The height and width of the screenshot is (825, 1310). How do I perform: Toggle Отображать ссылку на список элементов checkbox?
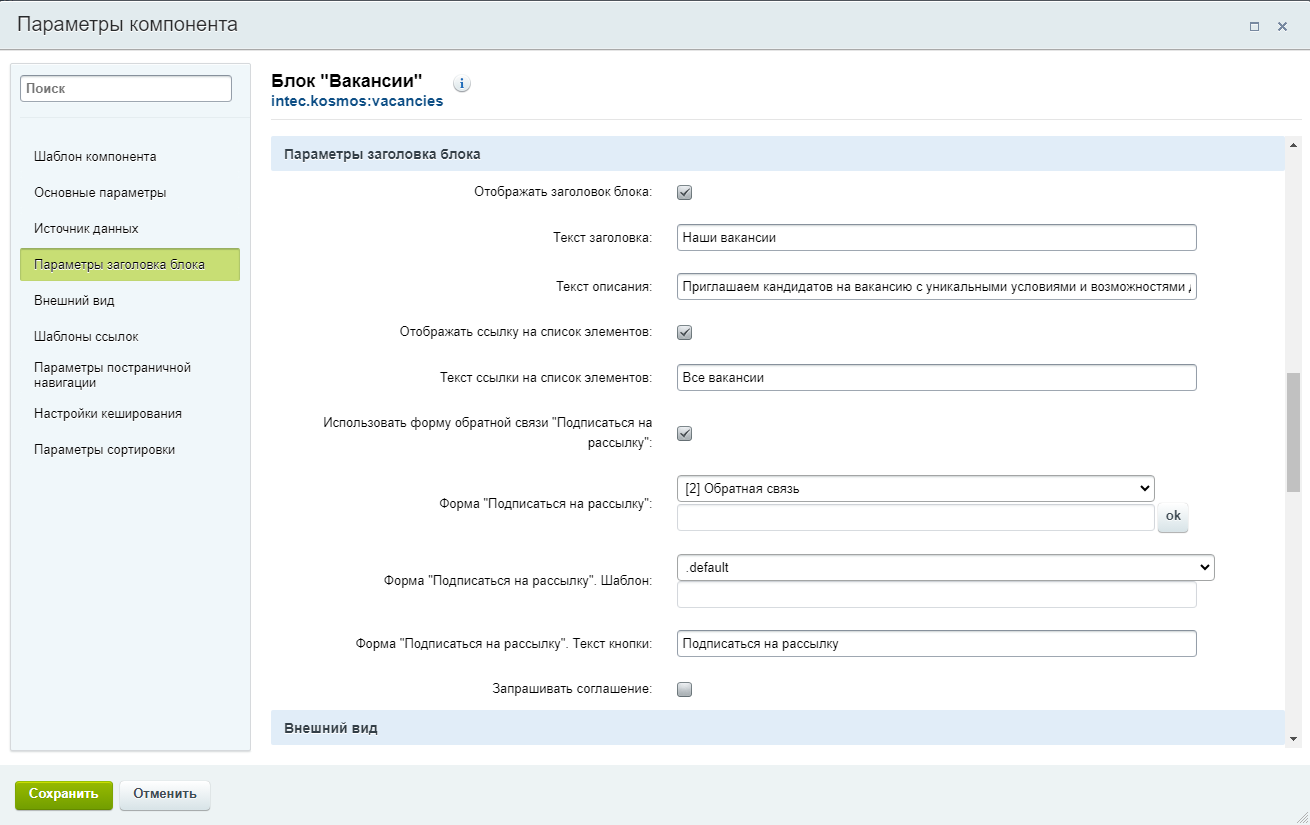point(685,332)
